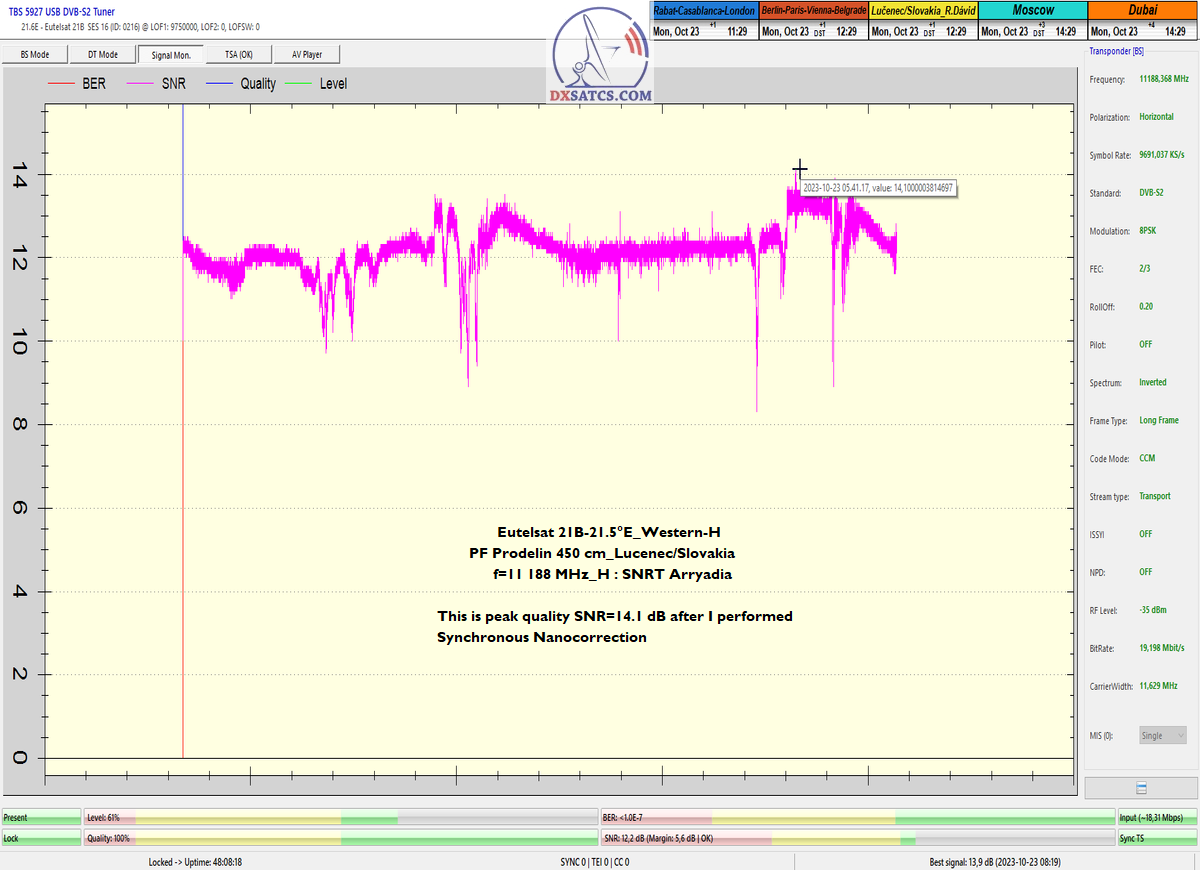Switch to the AV Player tab

308,54
